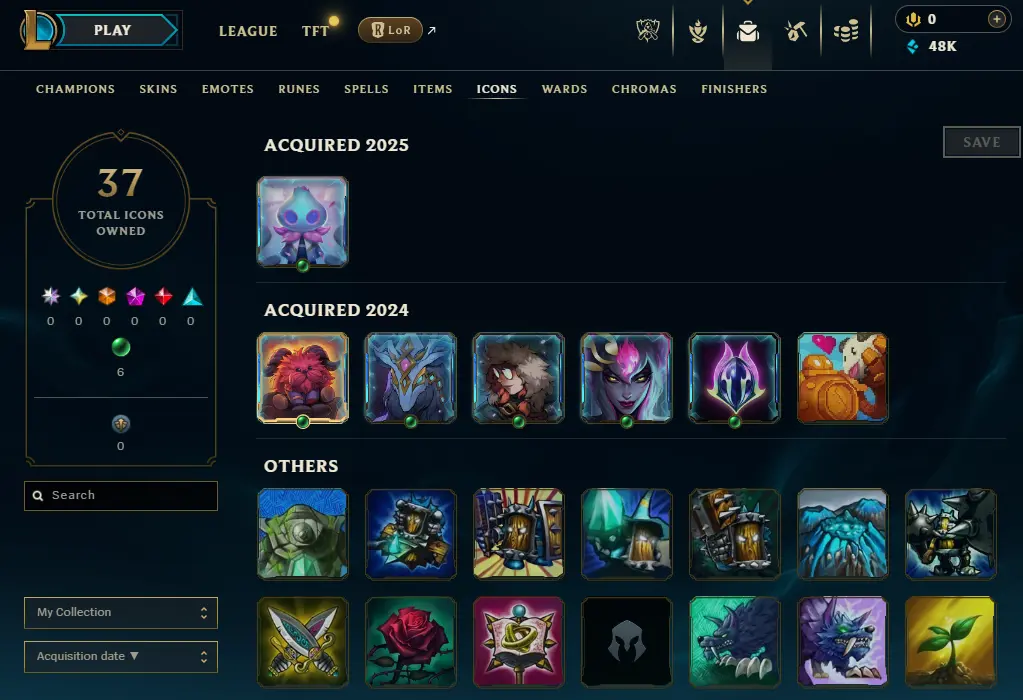Viewport: 1023px width, 700px height.
Task: Expand the My Collection dropdown
Action: 121,613
